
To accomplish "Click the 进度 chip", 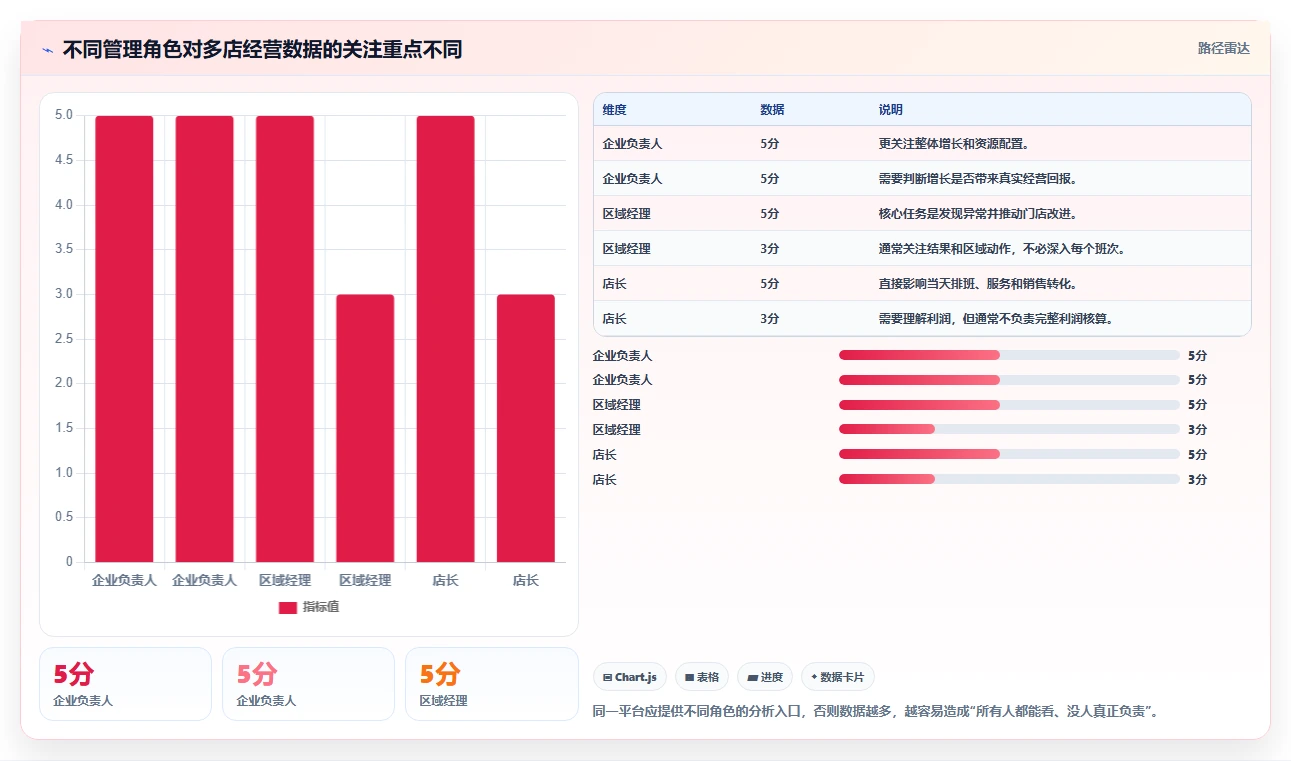I will pos(765,677).
